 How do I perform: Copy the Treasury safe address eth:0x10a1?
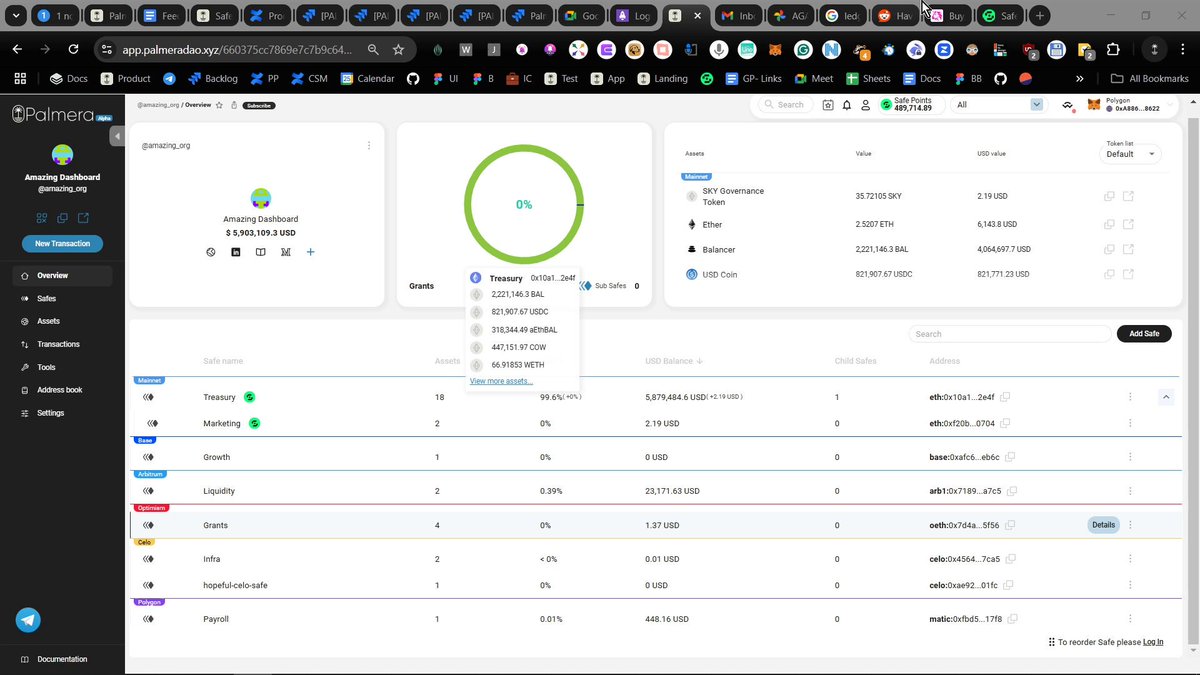[1005, 397]
